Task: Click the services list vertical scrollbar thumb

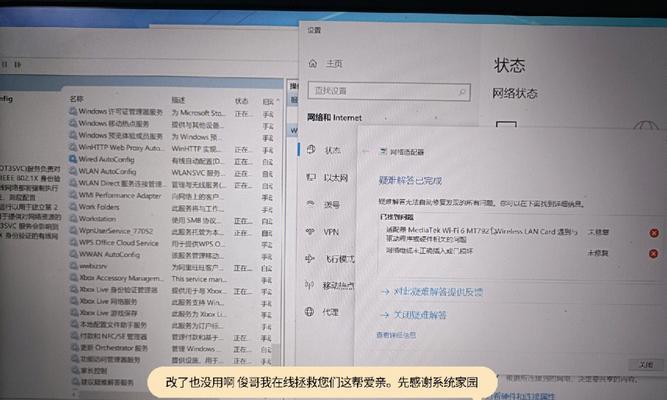Action: click(277, 355)
